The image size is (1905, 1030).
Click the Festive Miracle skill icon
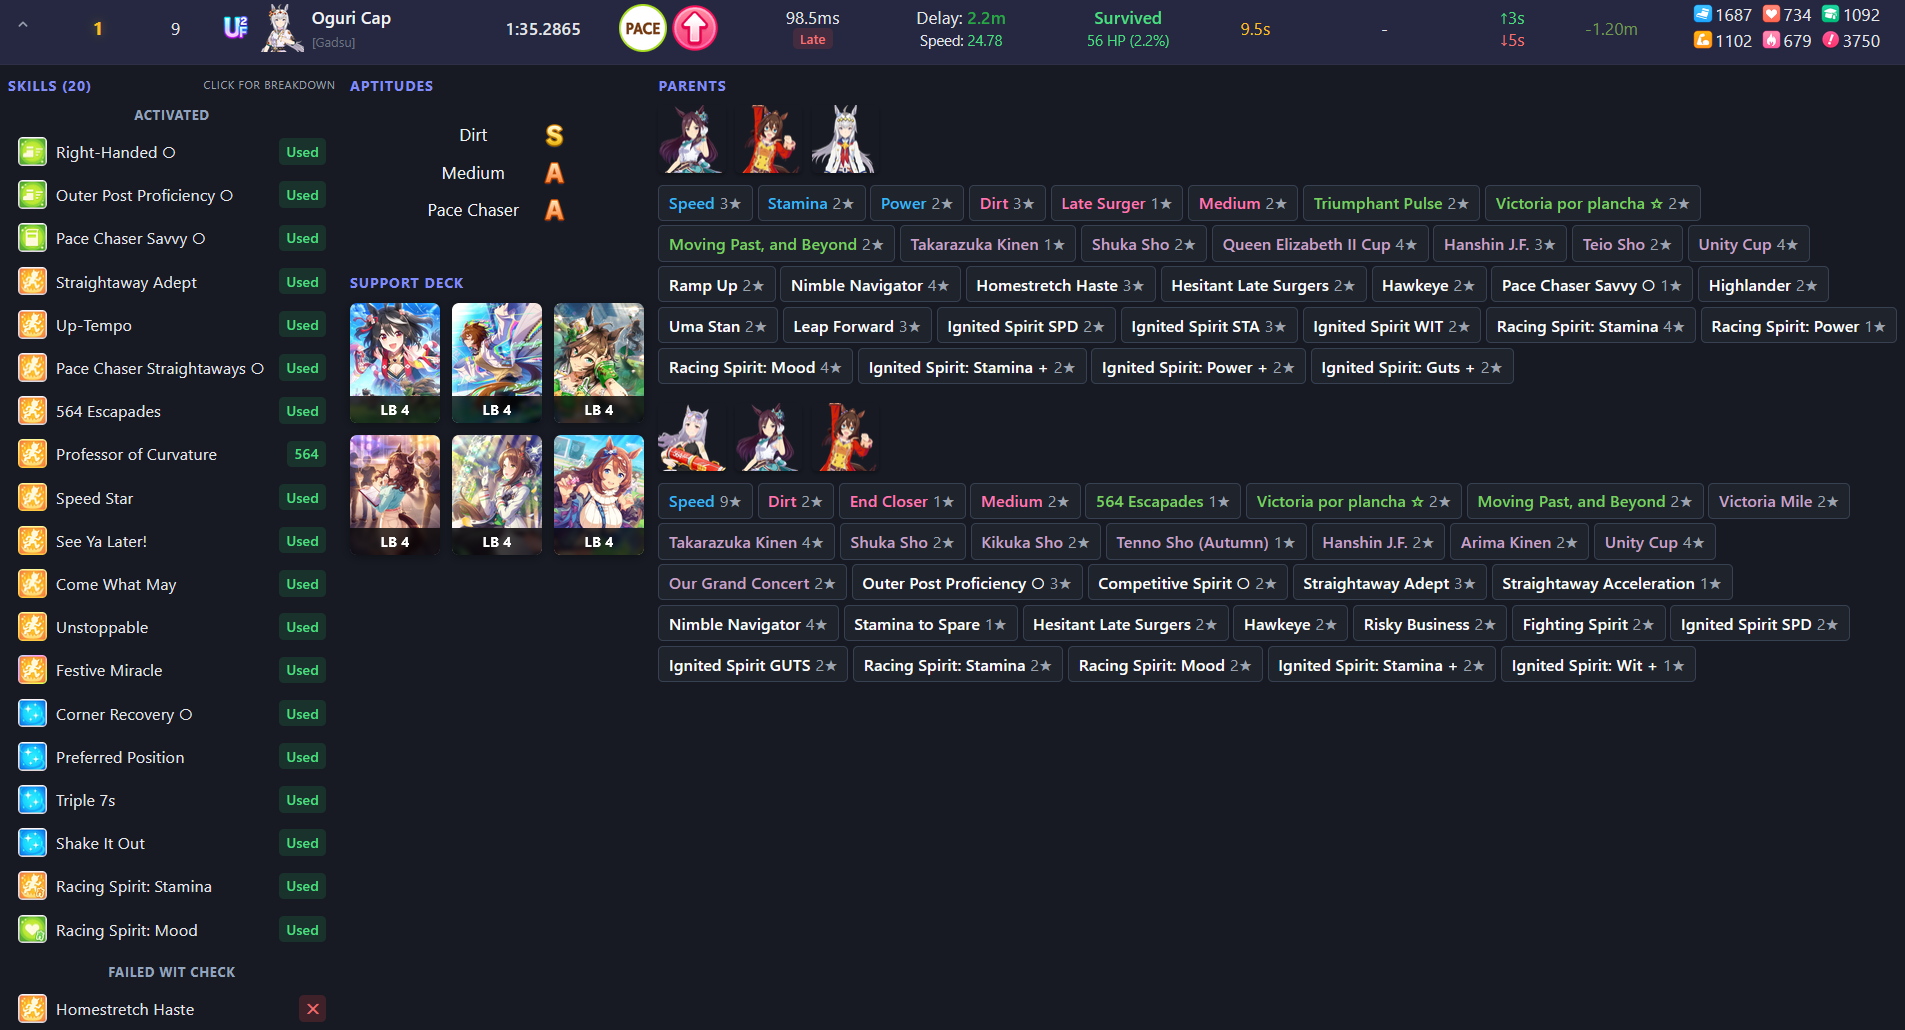(x=32, y=670)
